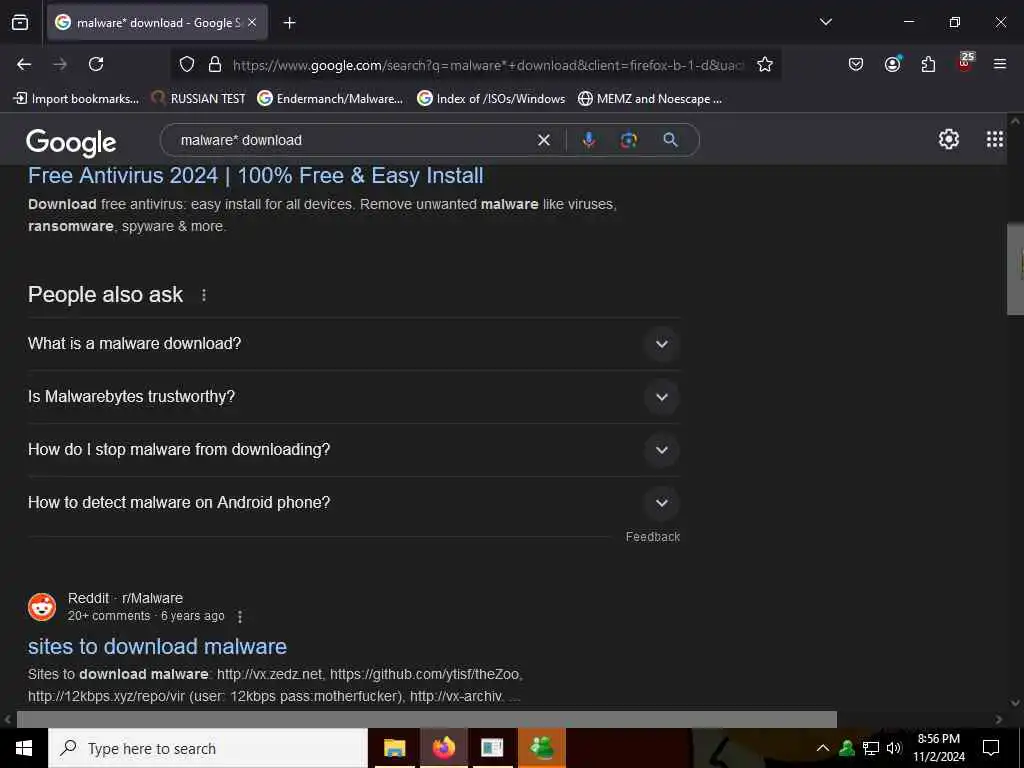This screenshot has height=768, width=1024.
Task: Close the malware download browser tab
Action: [252, 22]
